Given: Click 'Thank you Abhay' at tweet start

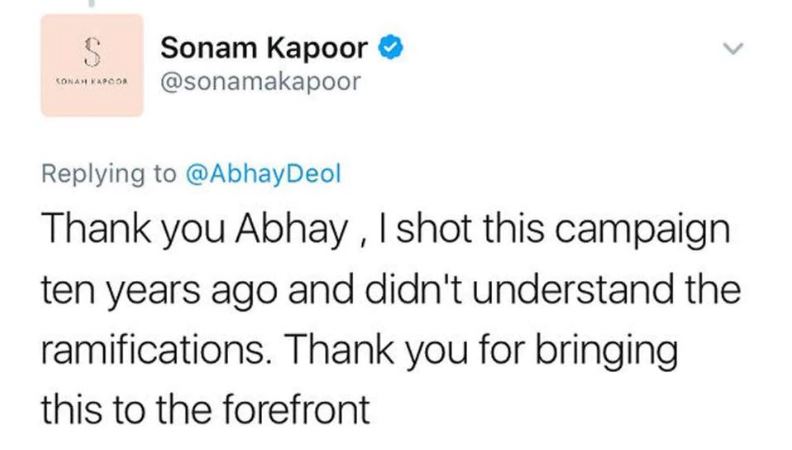Looking at the screenshot, I should point(195,230).
